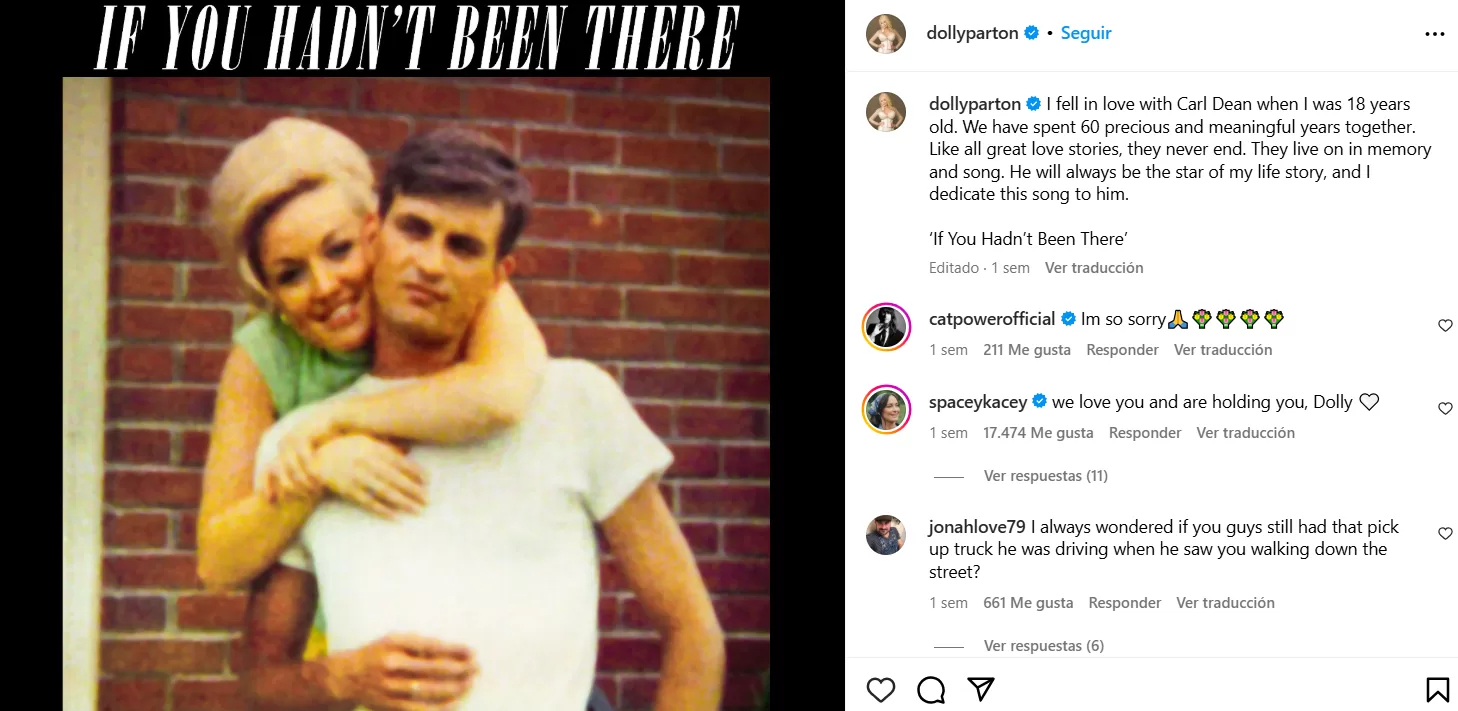Open the comment speech bubble icon
The width and height of the screenshot is (1458, 711).
coord(931,690)
